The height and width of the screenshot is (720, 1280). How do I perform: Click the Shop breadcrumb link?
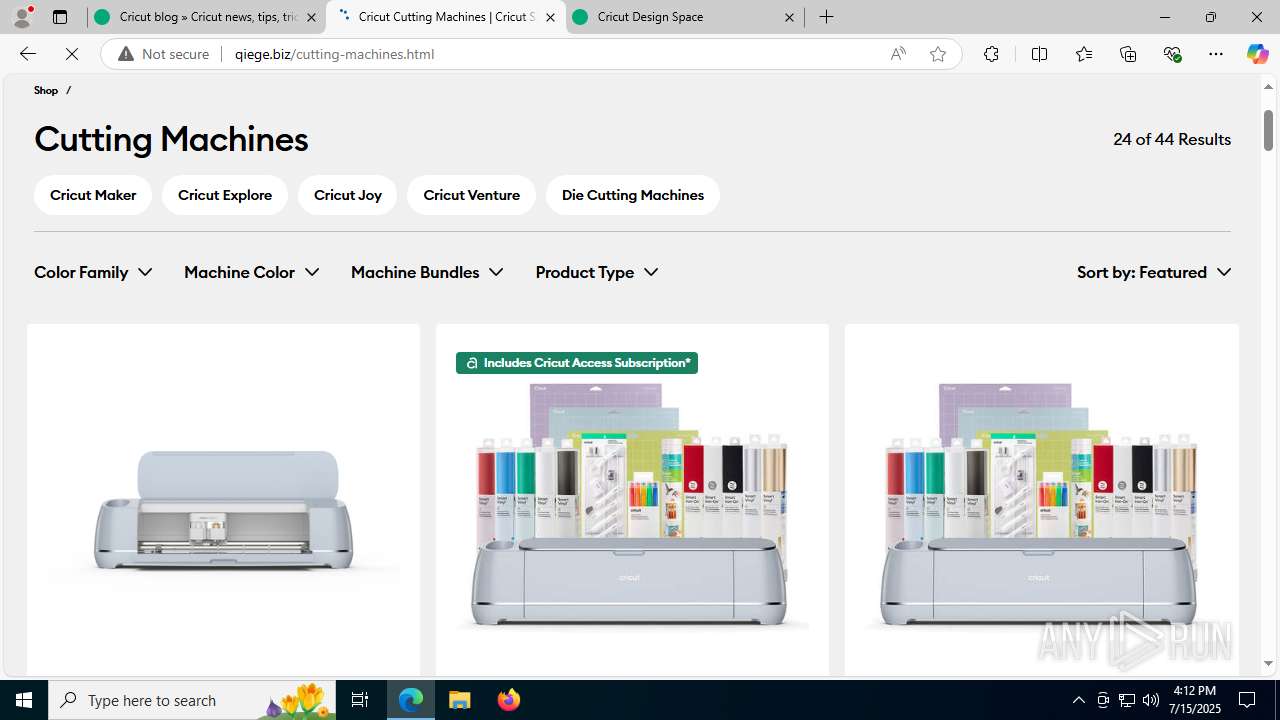tap(46, 90)
